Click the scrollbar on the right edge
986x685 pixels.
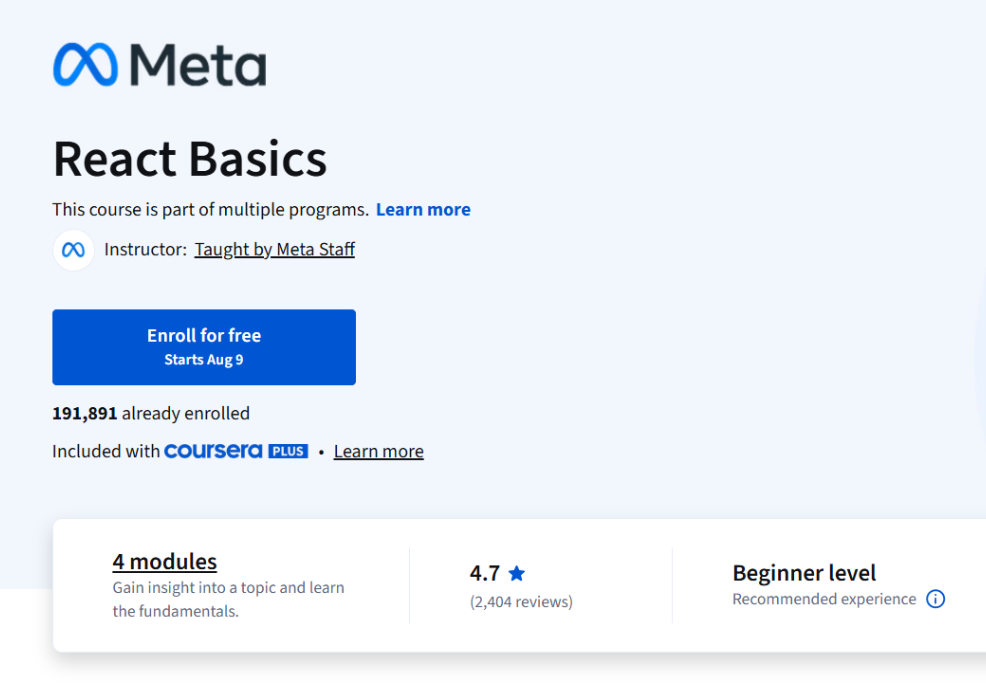[x=981, y=300]
